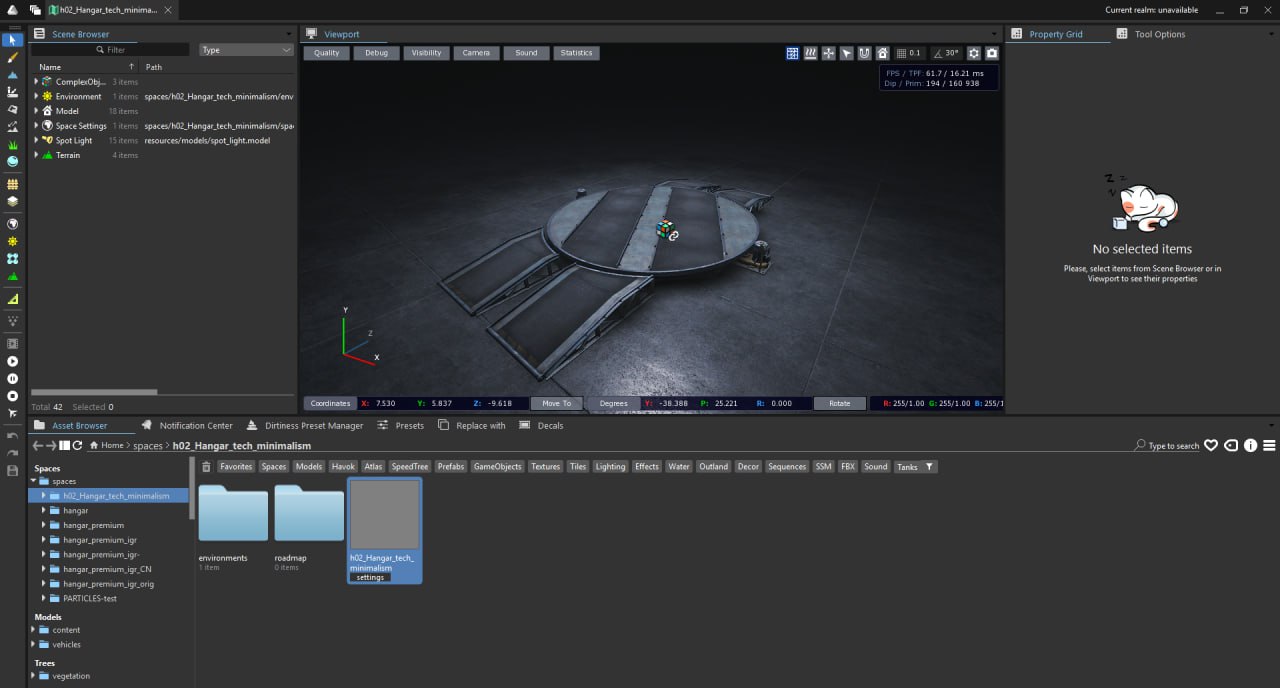Click the camera screenshot icon in viewport

992,53
